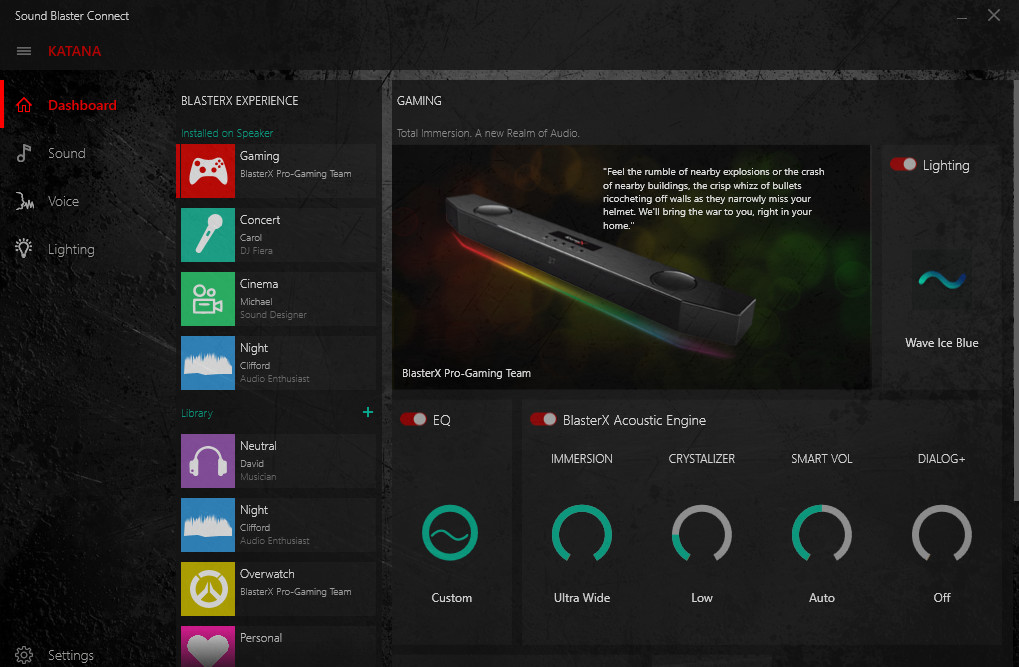Viewport: 1019px width, 667px height.
Task: Select the installed Night profile icon
Action: pyautogui.click(x=208, y=363)
